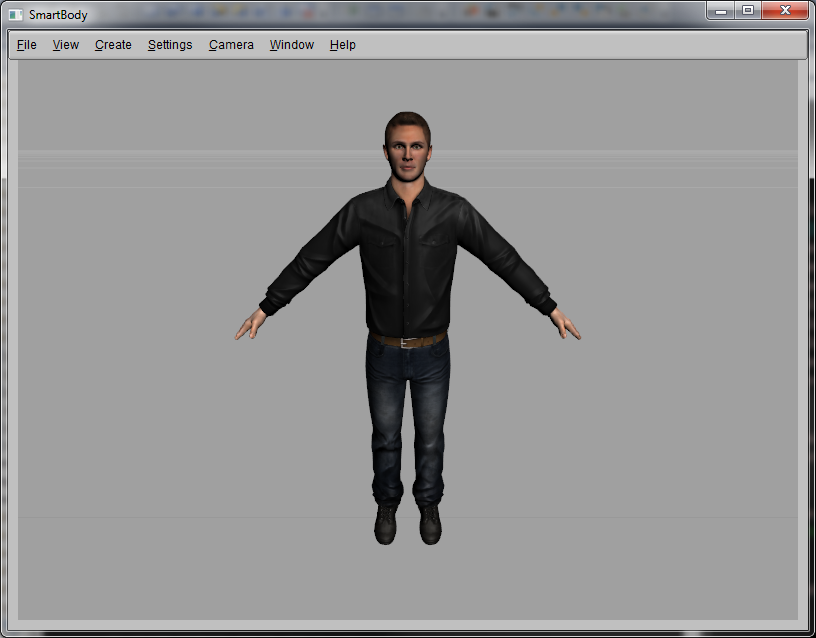
Task: Minimize the SmartBody window
Action: coord(721,10)
